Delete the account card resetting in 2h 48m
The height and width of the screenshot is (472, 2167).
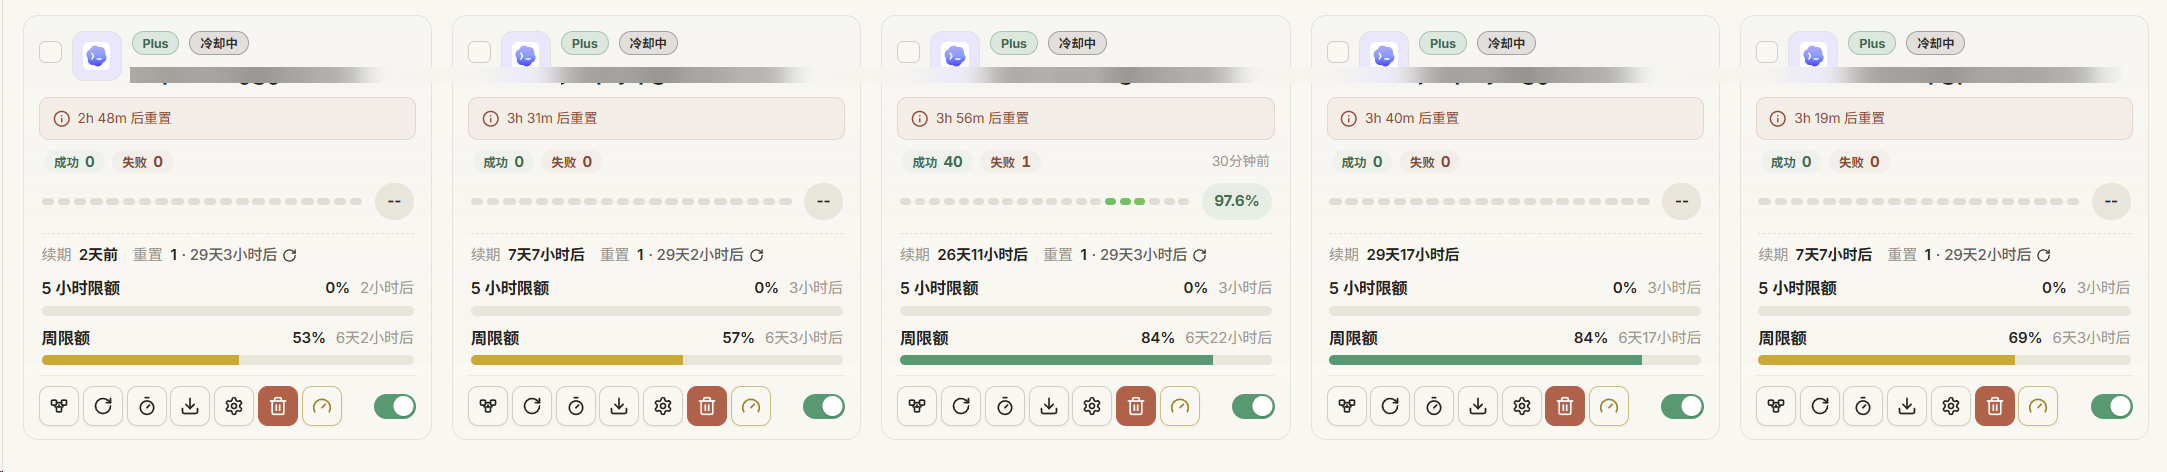[278, 406]
